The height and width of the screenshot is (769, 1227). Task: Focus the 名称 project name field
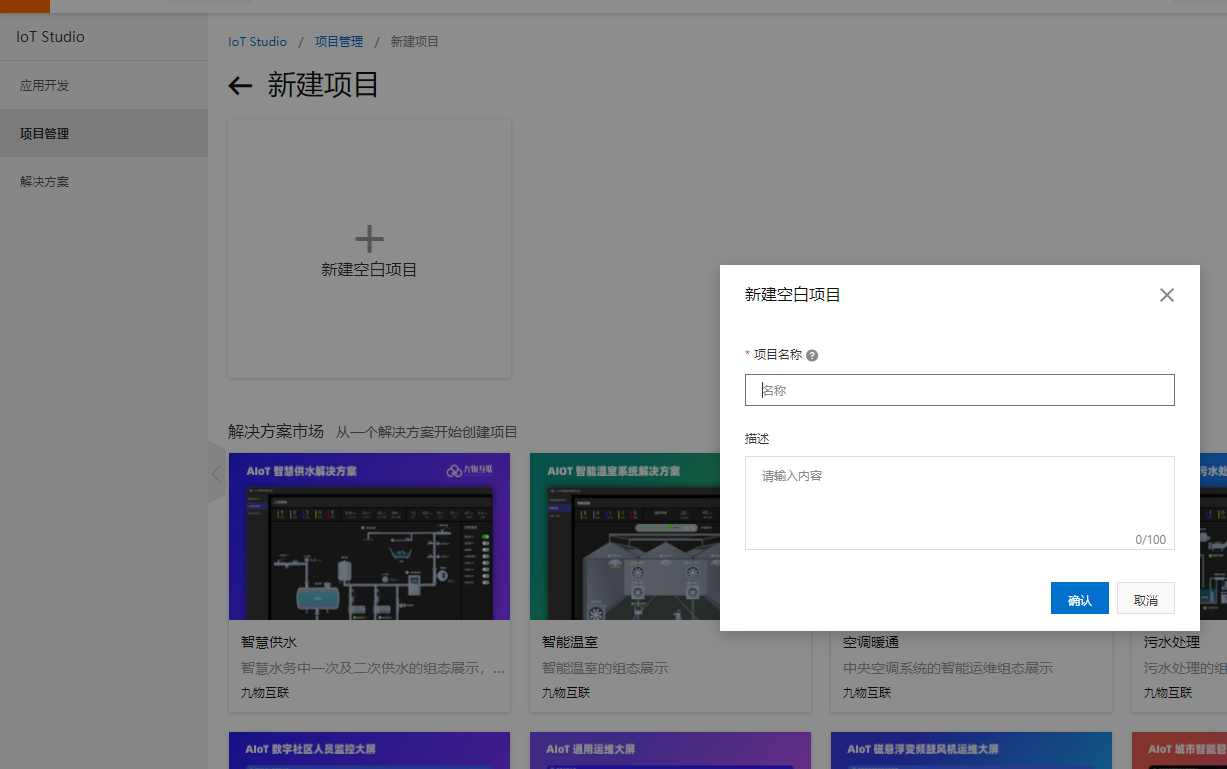click(x=959, y=390)
